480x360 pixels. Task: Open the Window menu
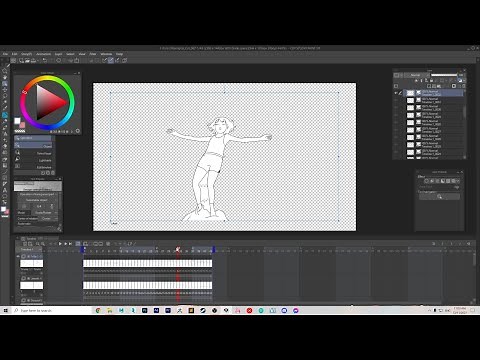(x=106, y=54)
